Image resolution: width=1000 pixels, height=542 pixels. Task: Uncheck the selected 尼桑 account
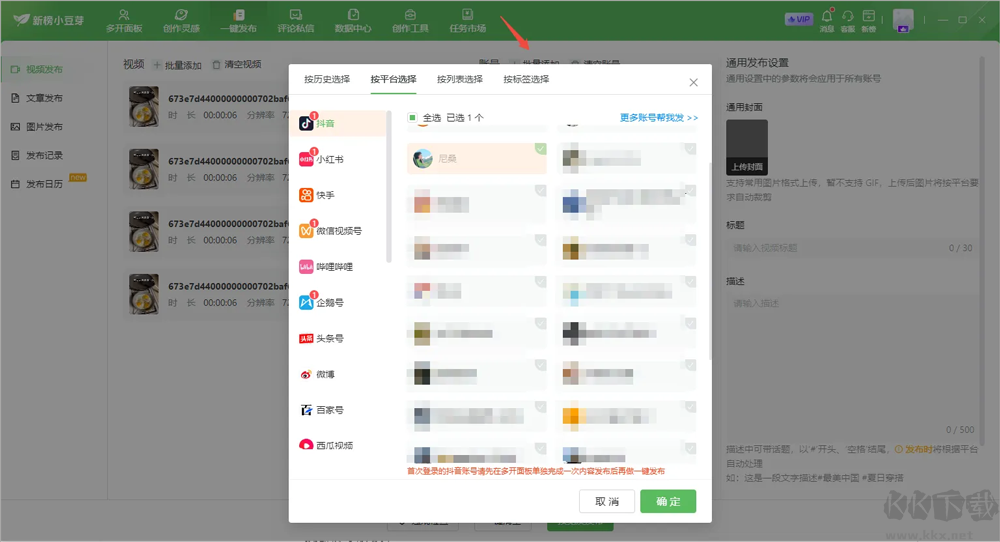tap(477, 158)
